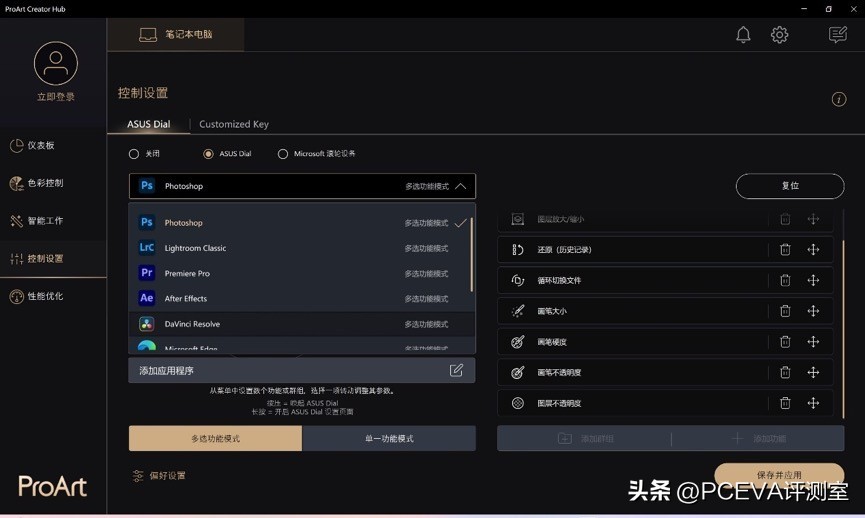Click the move handle for 图层不透明度
865x518 pixels.
pos(813,403)
